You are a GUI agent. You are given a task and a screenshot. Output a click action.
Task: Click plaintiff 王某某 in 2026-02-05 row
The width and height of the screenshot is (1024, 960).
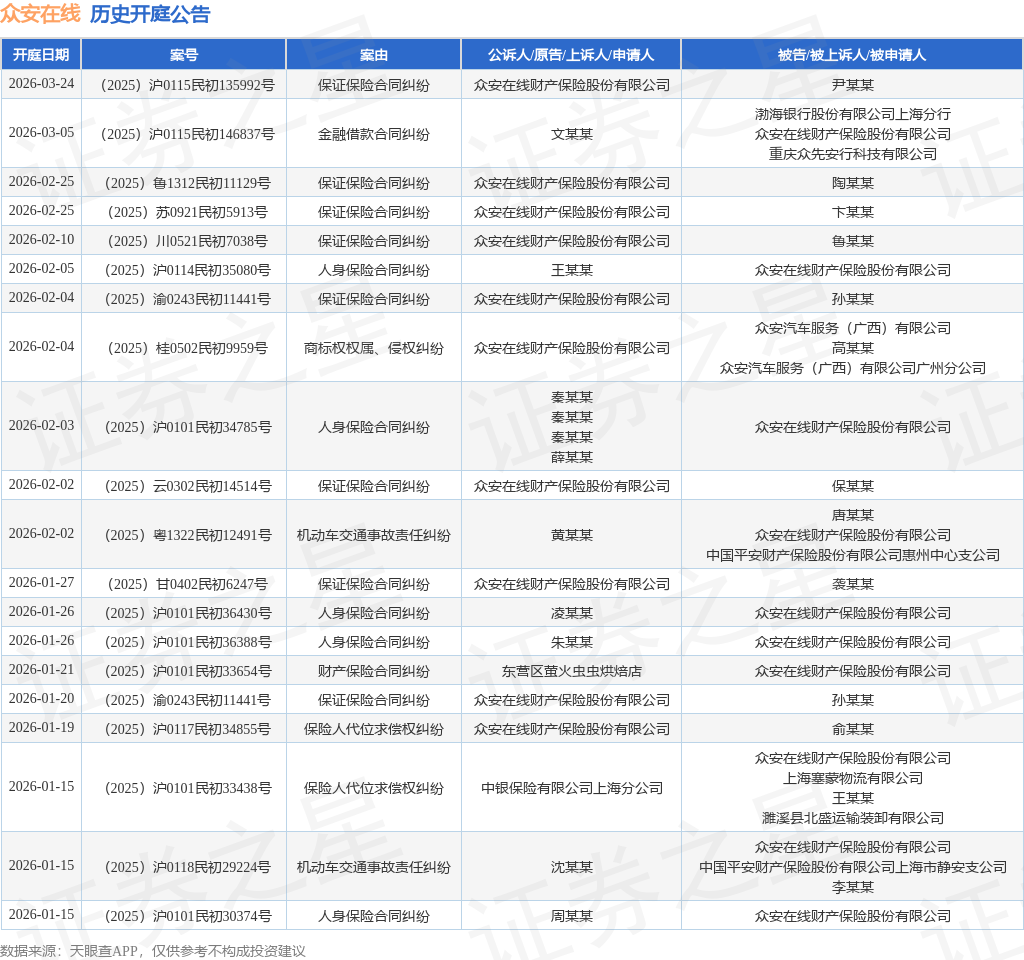pyautogui.click(x=571, y=270)
